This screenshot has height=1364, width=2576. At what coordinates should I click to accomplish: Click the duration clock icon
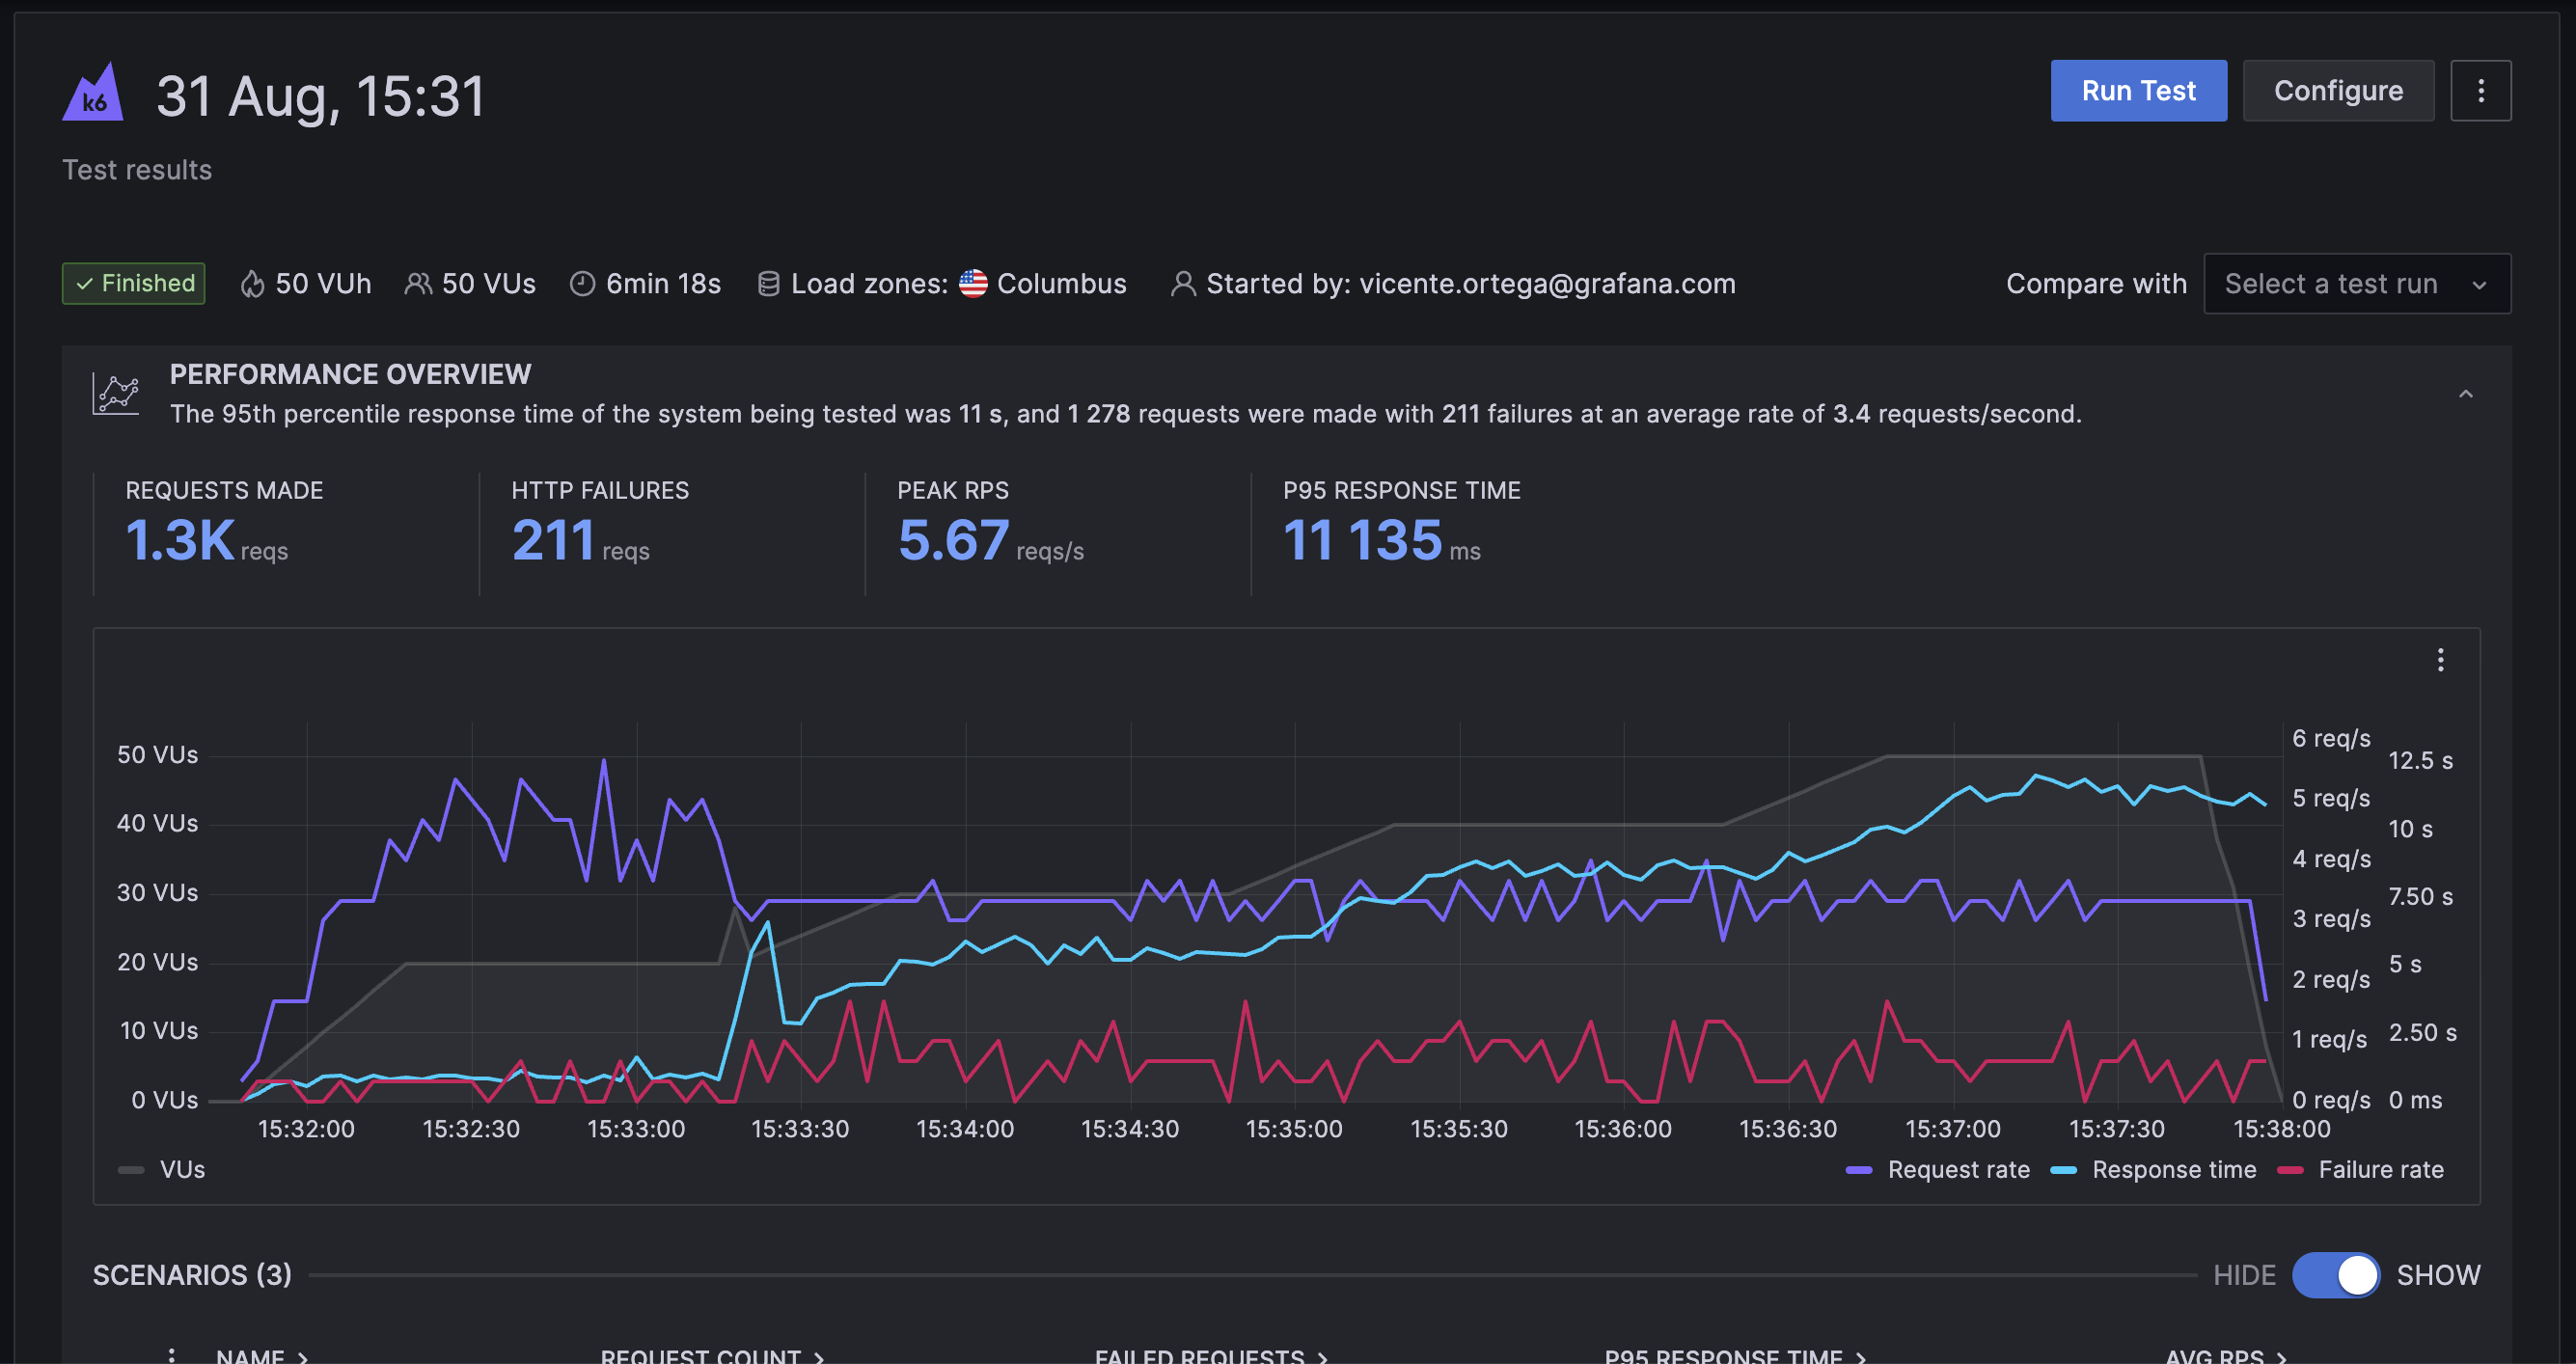tap(582, 284)
